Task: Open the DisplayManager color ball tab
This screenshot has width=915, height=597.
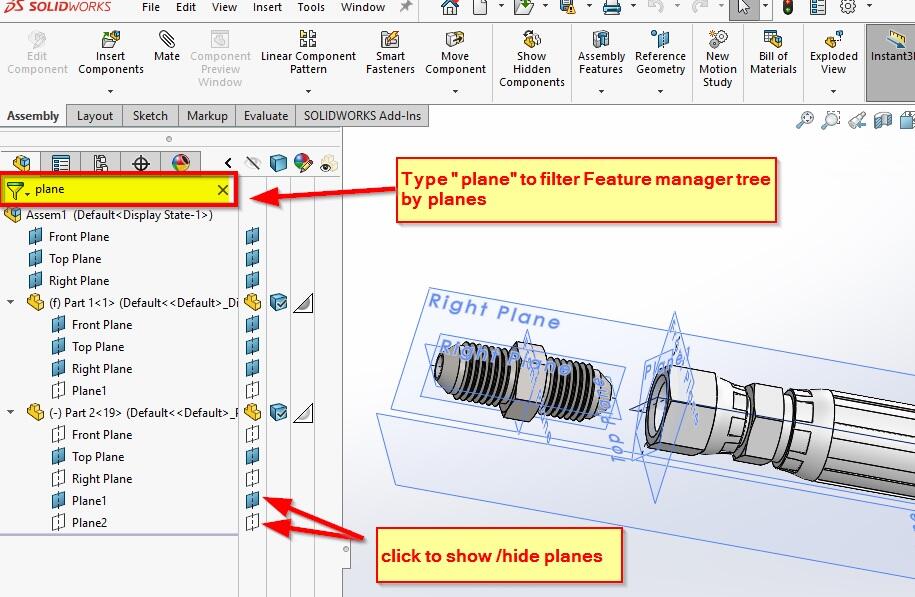Action: tap(180, 164)
